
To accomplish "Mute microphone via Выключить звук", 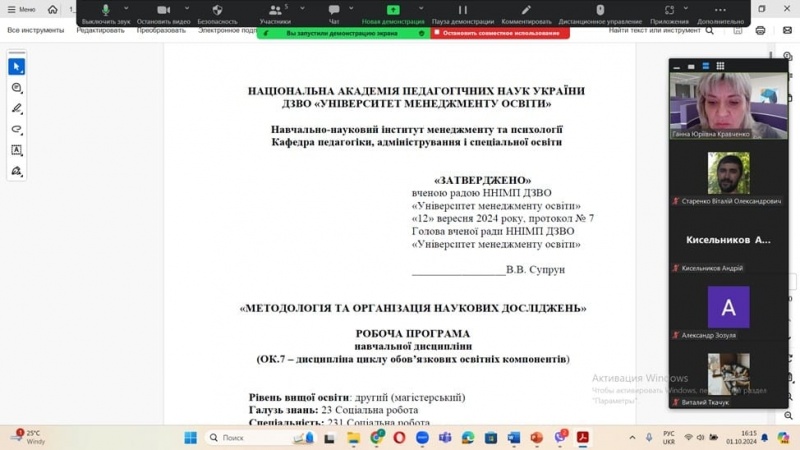I will [105, 12].
